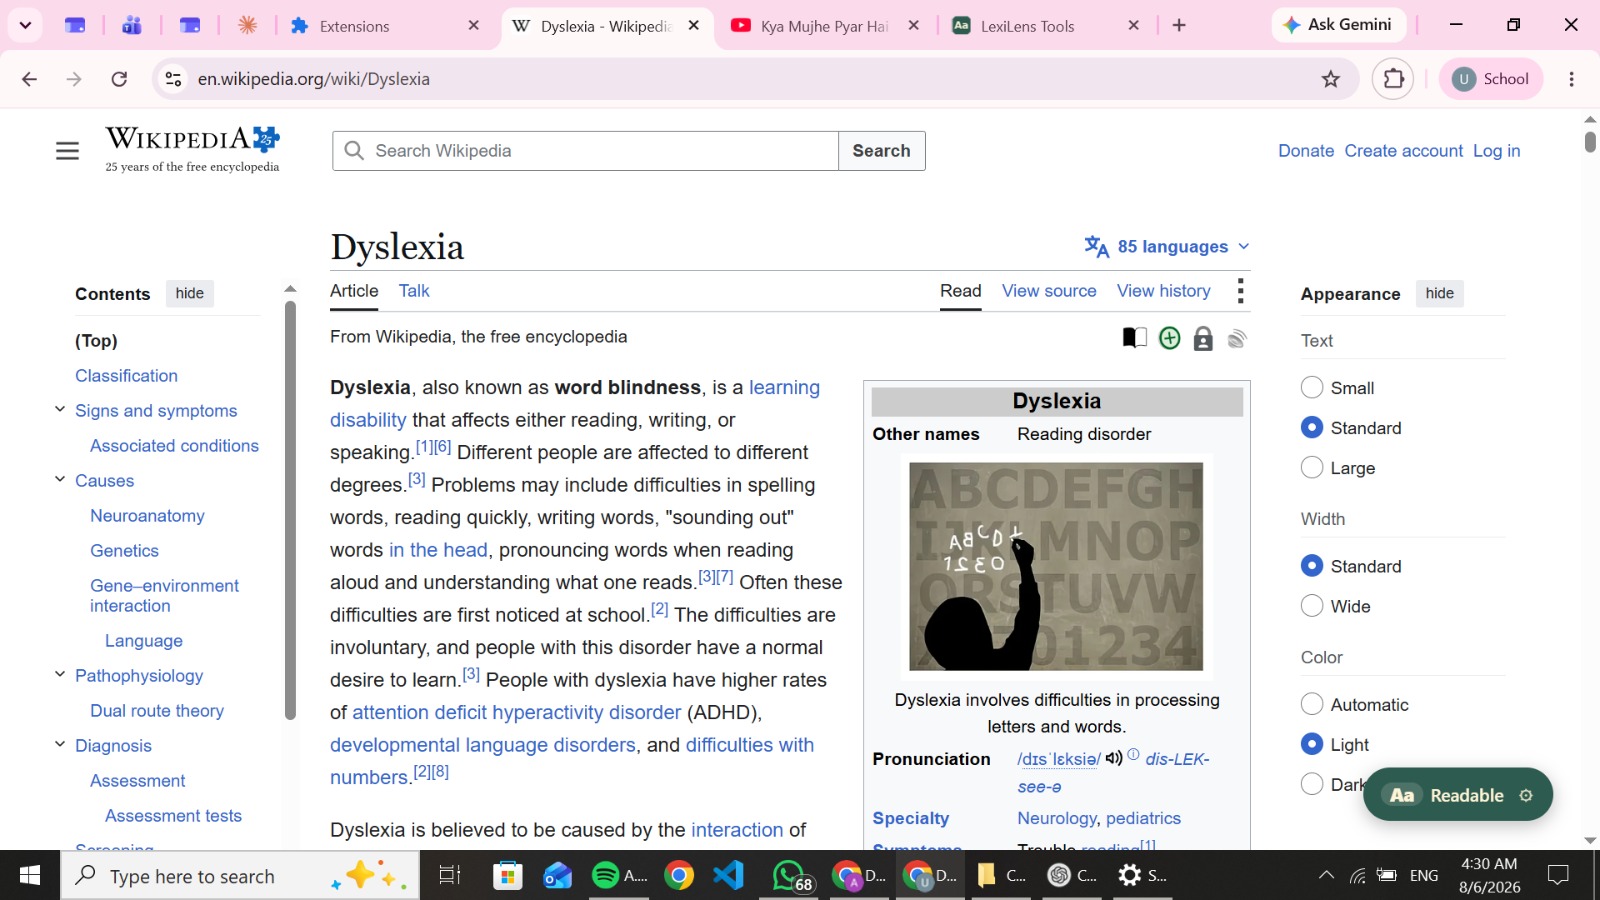Click the Wikipedia logo to go home

click(192, 149)
